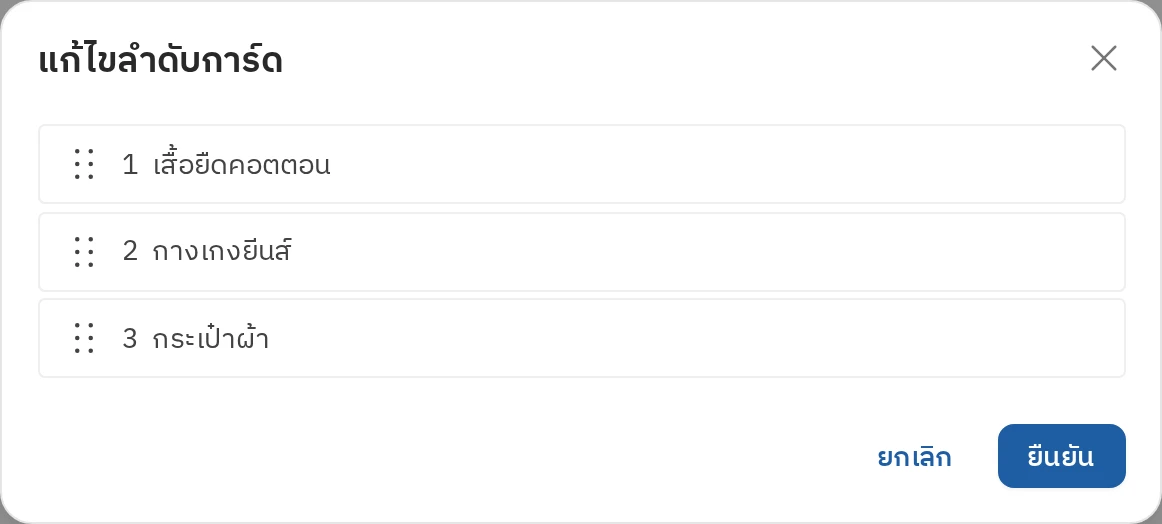Grab the six-dot grip of card 1
This screenshot has height=524, width=1162.
pyautogui.click(x=84, y=164)
